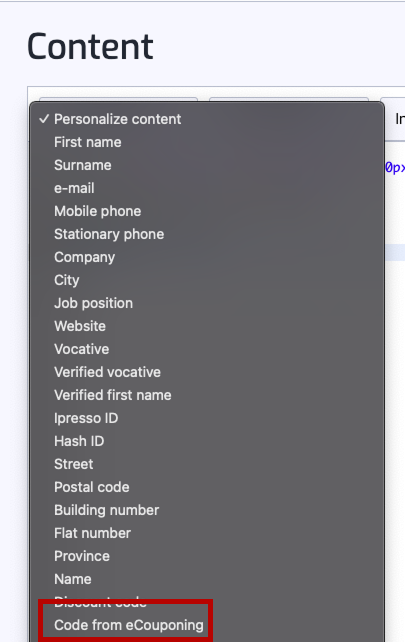Select the Hash ID option
This screenshot has height=642, width=405.
point(207,441)
